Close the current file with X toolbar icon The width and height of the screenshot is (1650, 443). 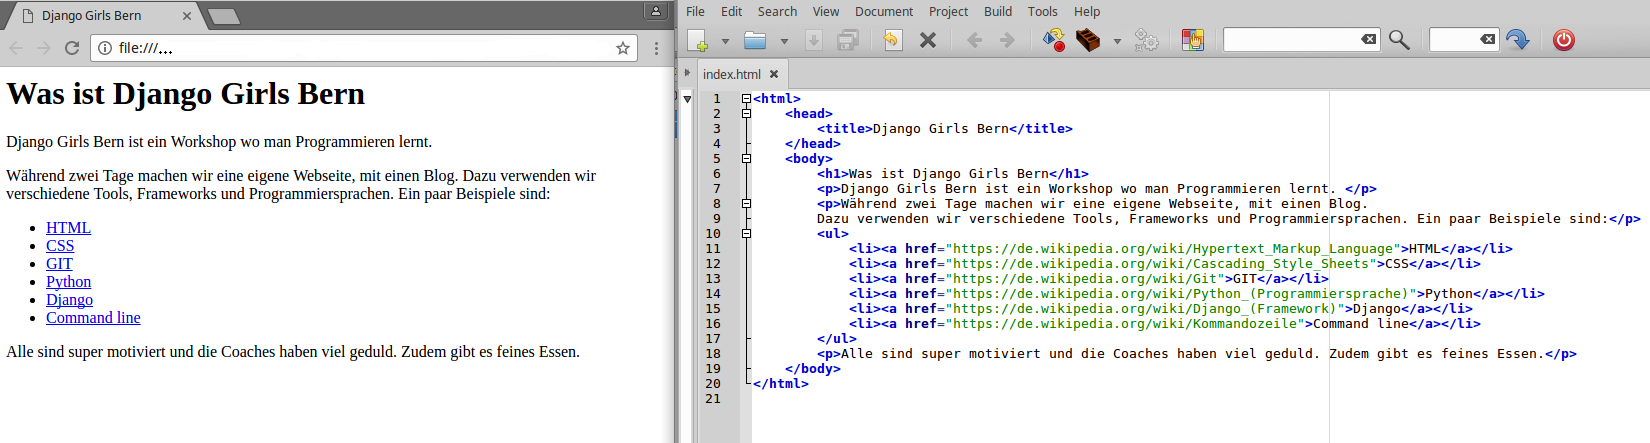pos(928,40)
